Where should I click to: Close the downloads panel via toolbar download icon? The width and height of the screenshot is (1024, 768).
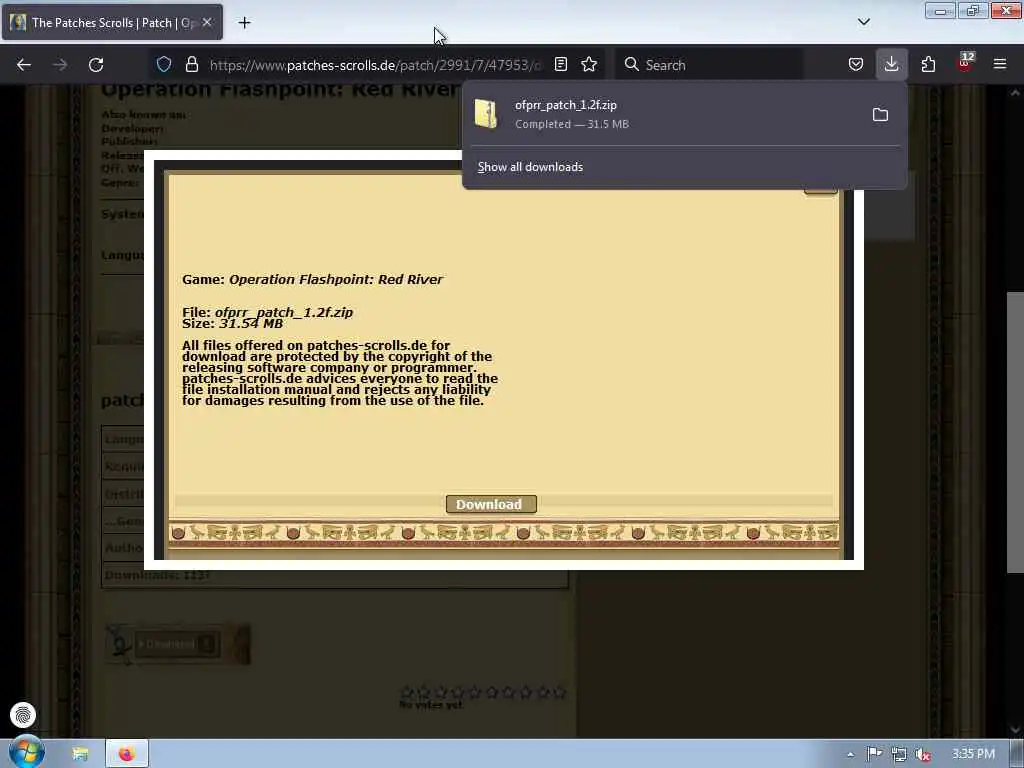point(891,64)
